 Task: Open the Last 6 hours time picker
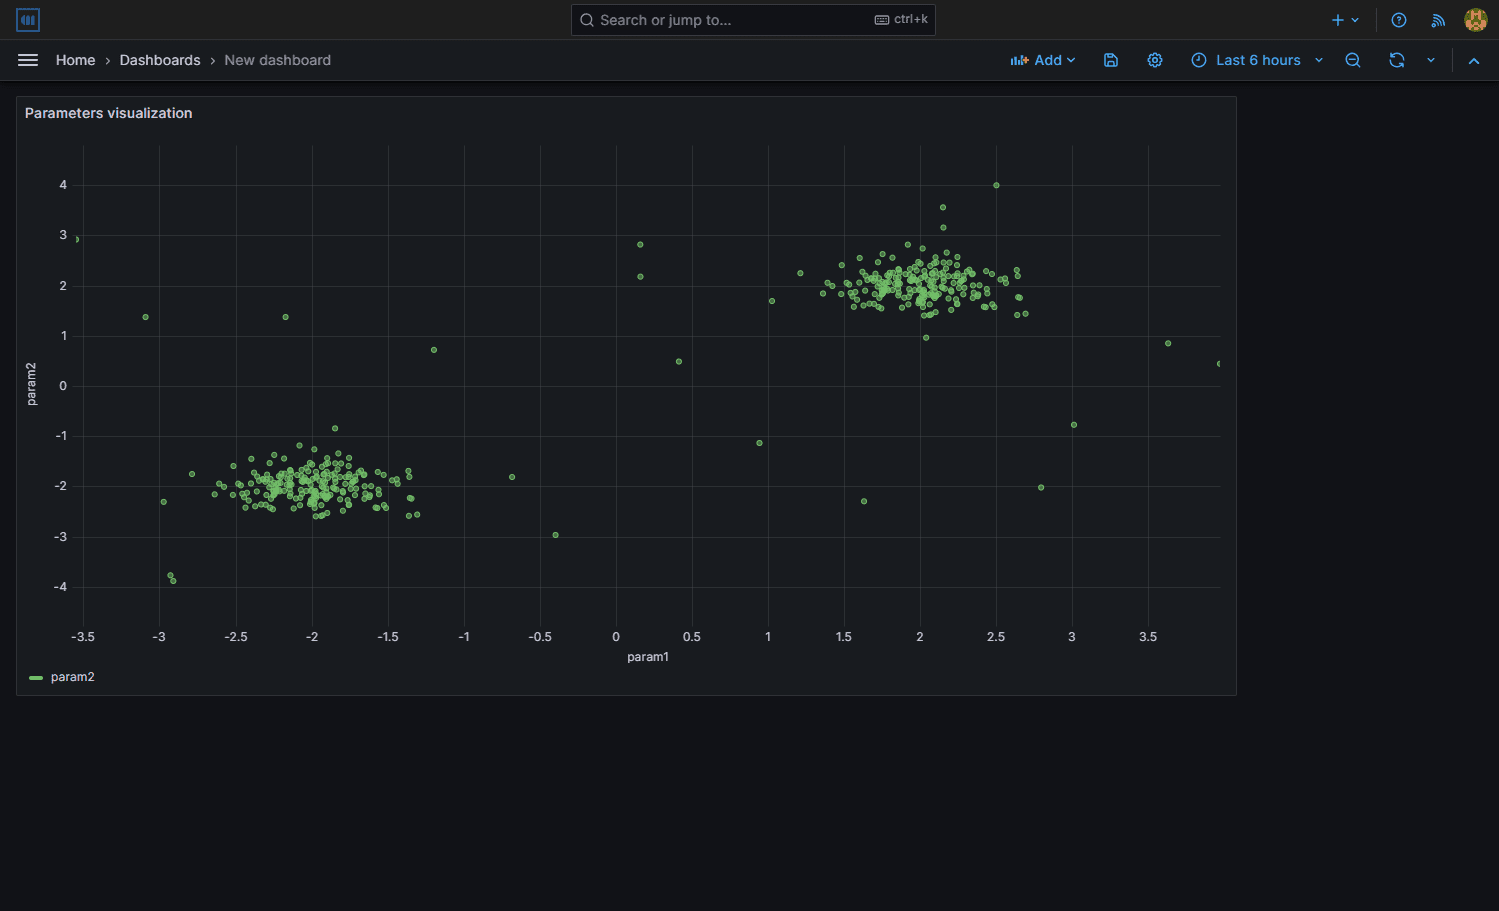point(1257,60)
